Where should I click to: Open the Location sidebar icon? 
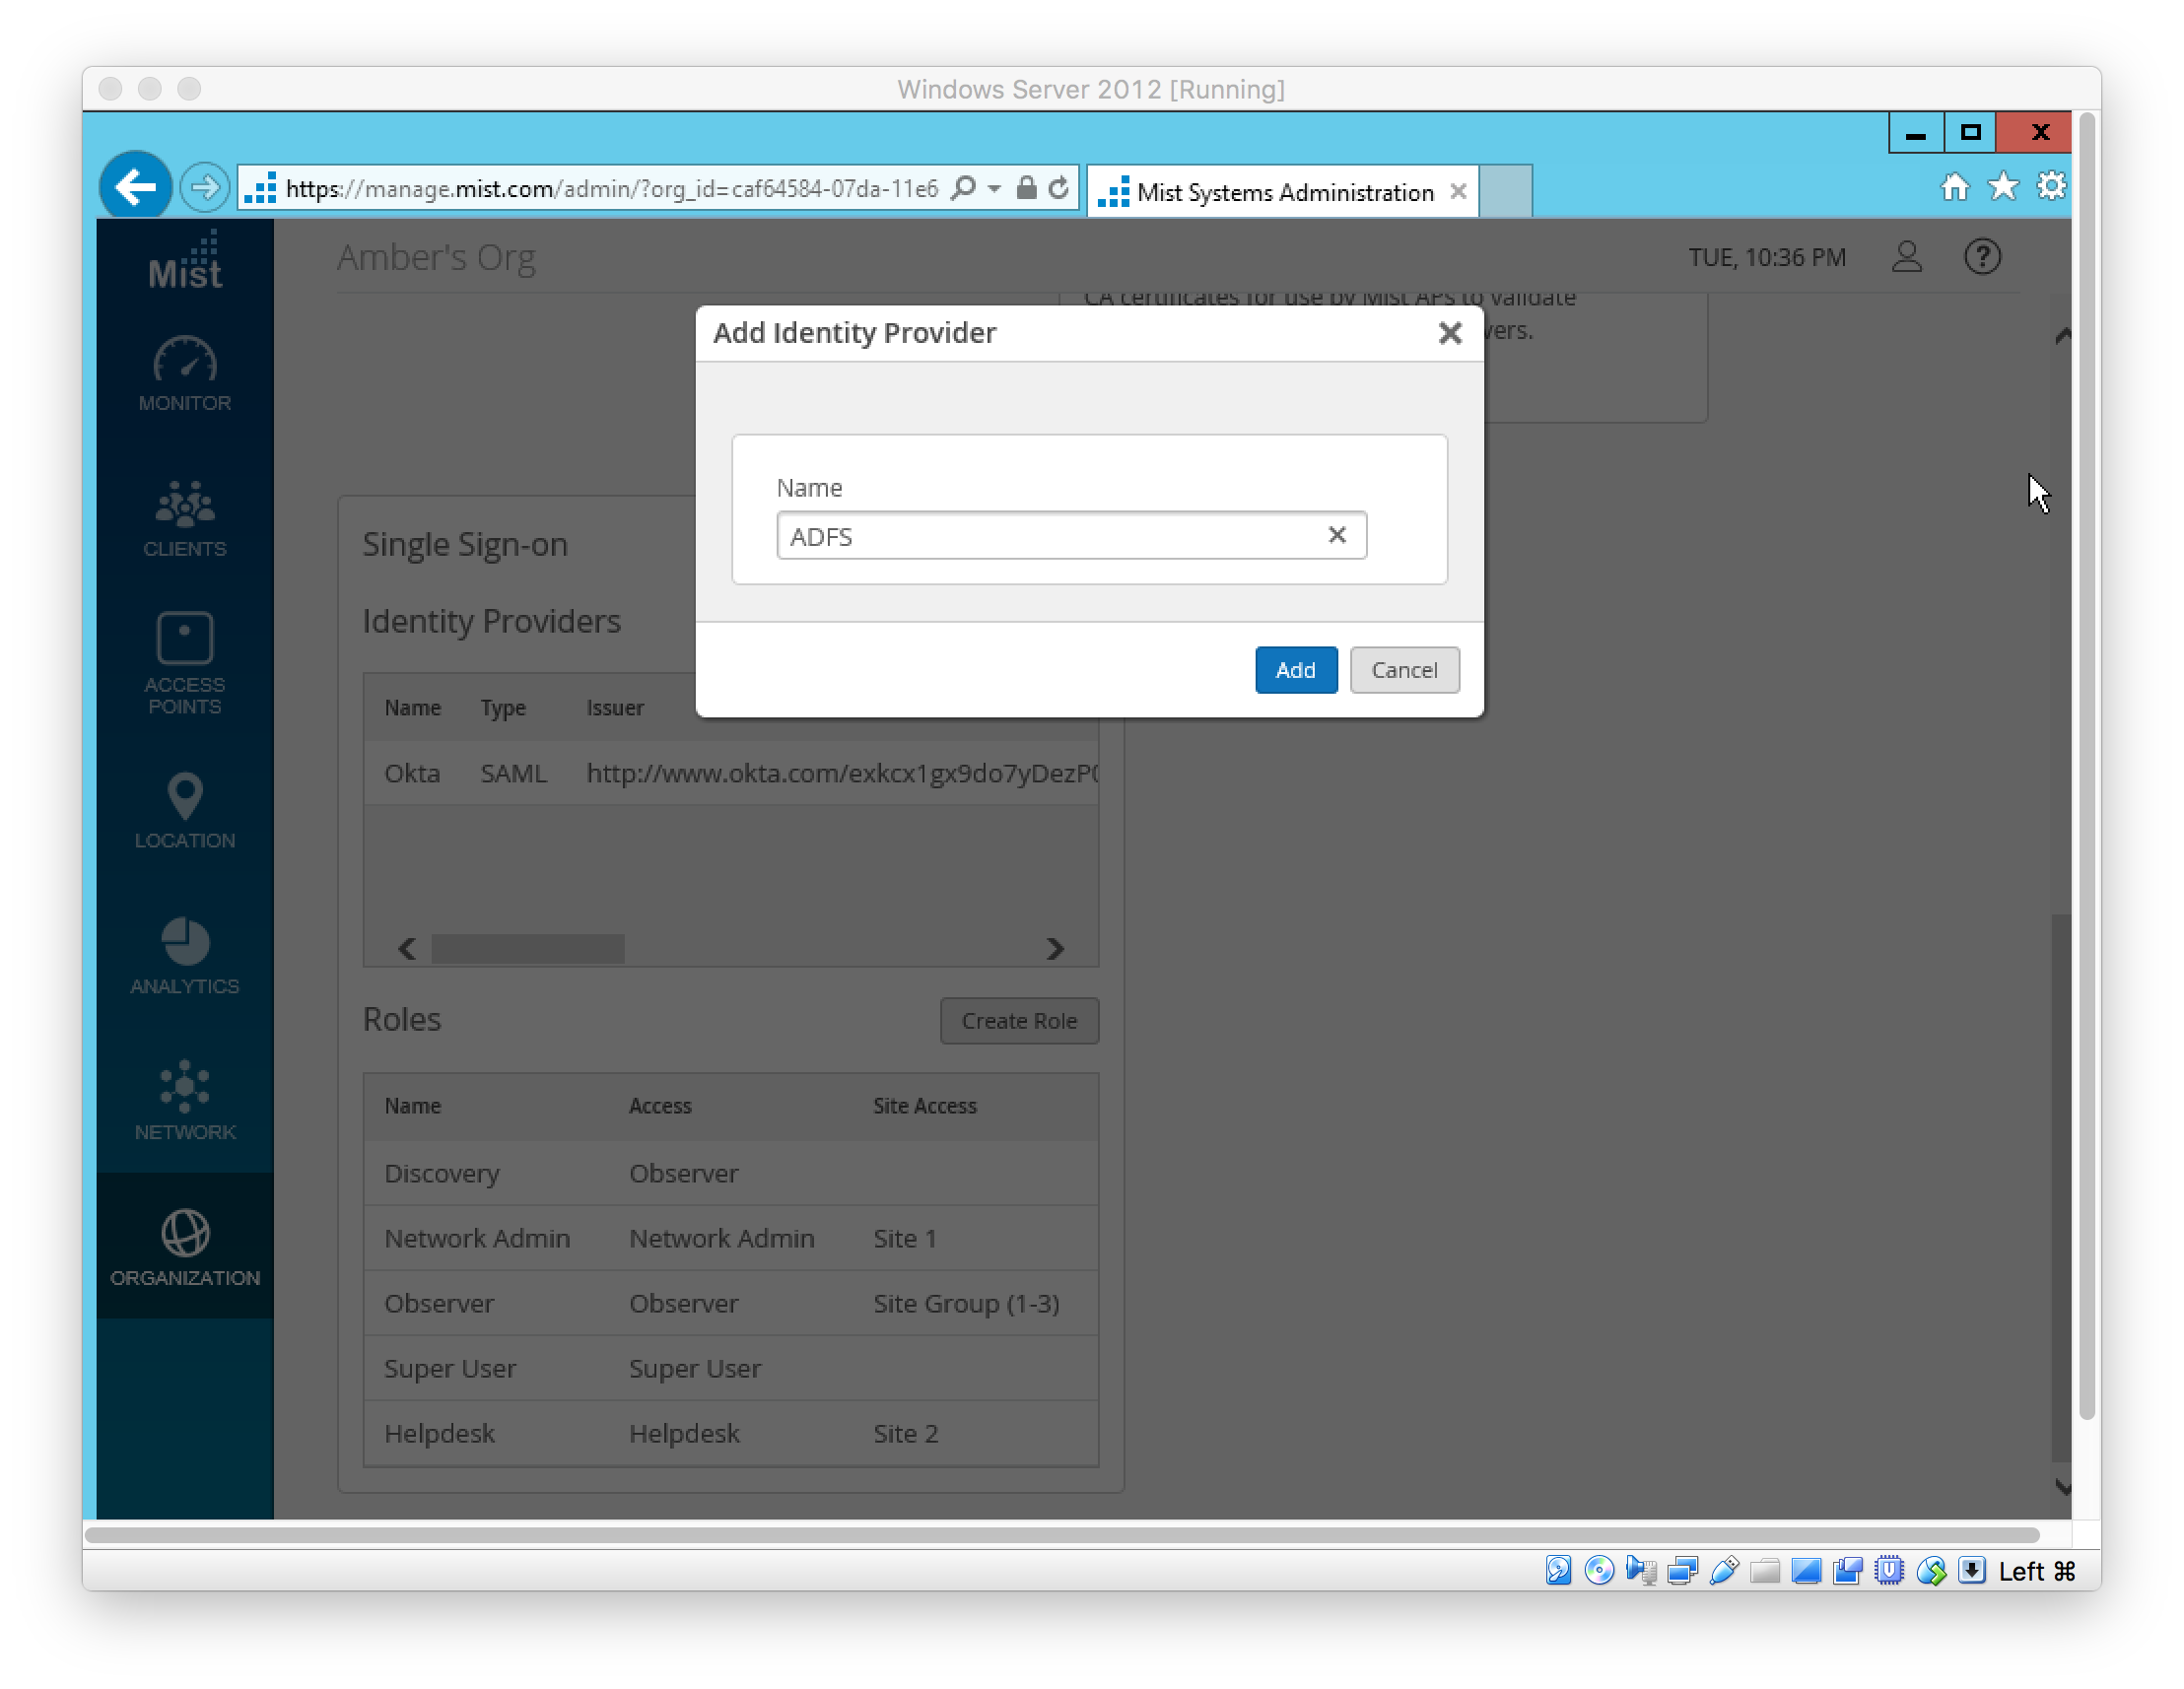(x=185, y=811)
